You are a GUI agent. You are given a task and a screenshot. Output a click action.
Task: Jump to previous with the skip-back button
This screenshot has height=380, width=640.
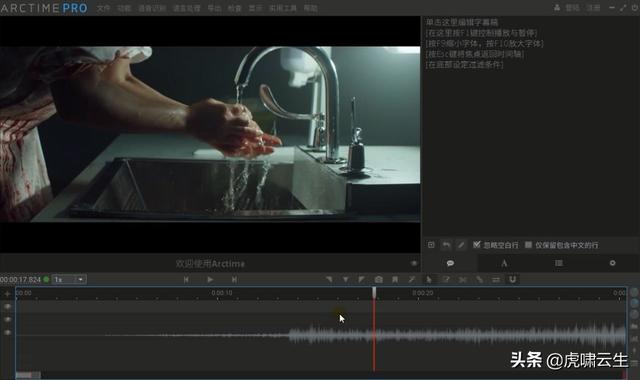(x=186, y=280)
